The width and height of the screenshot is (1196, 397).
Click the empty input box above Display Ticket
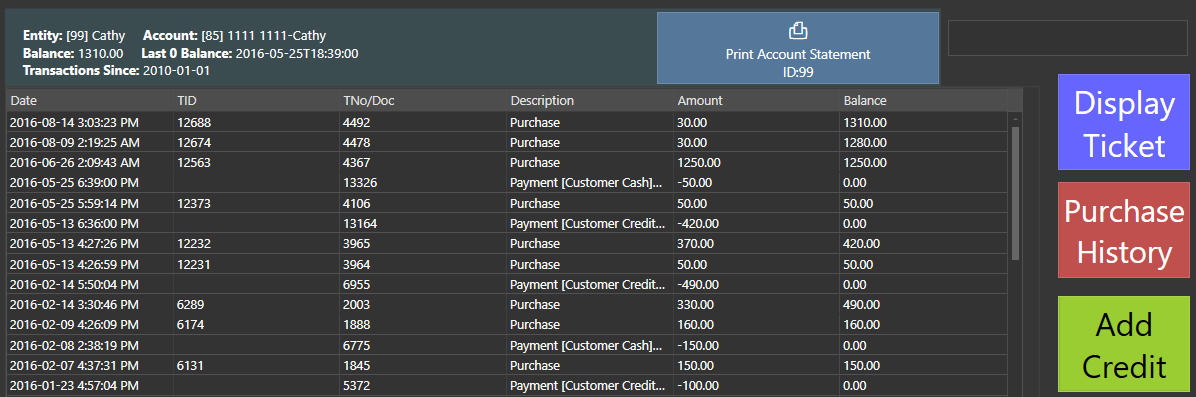(x=1068, y=38)
